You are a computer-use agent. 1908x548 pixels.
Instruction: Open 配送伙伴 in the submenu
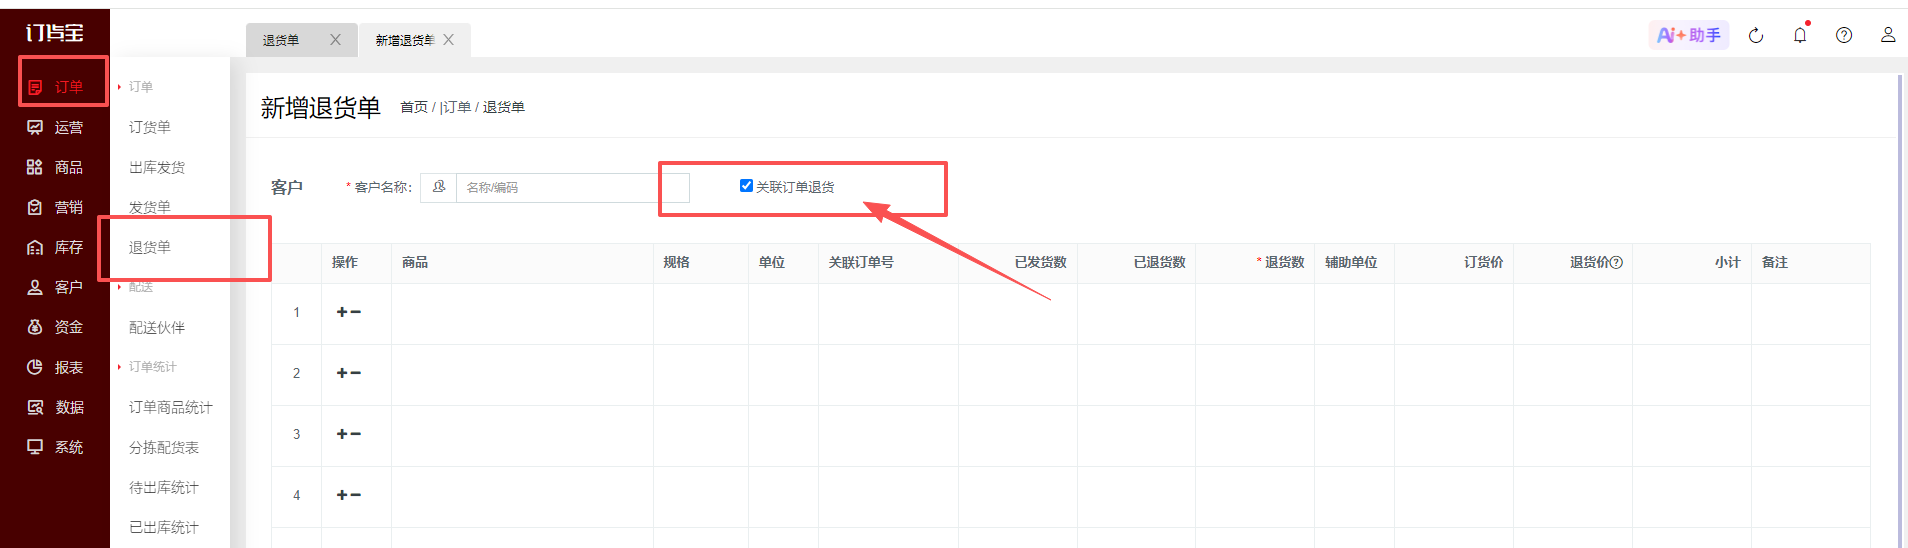[157, 327]
